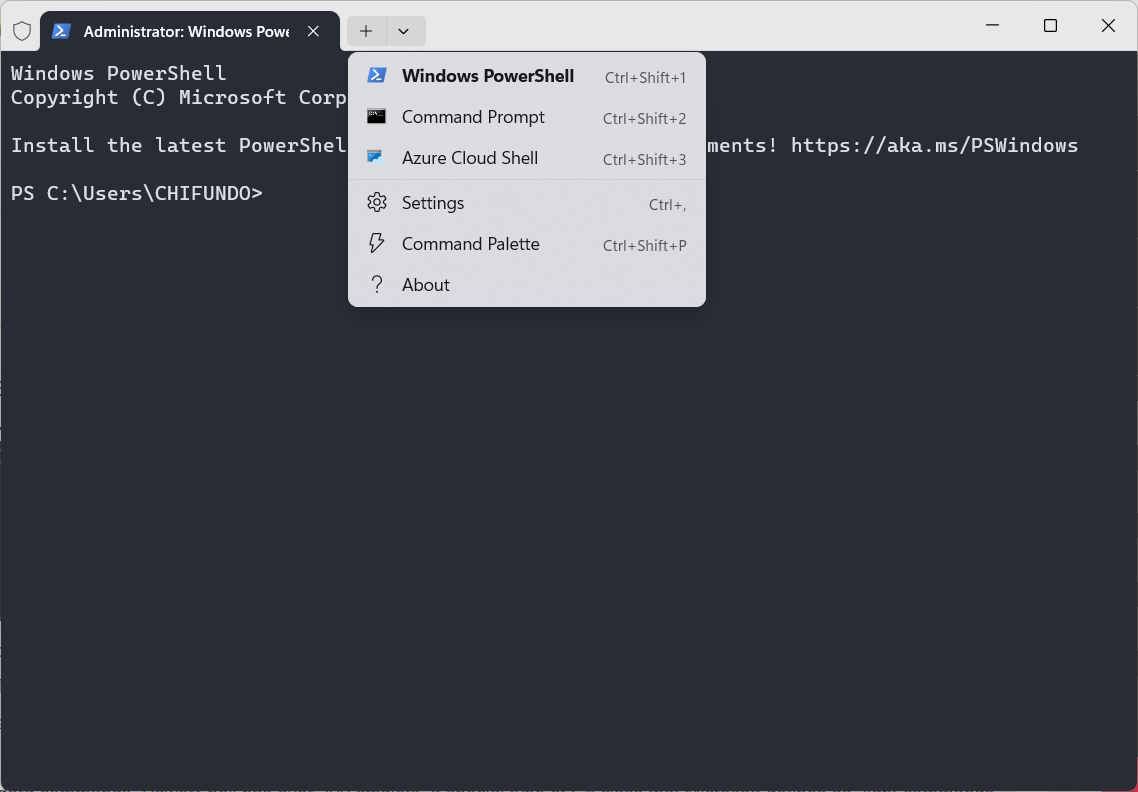1138x792 pixels.
Task: Click the Command Palette lightning icon
Action: [x=377, y=243]
